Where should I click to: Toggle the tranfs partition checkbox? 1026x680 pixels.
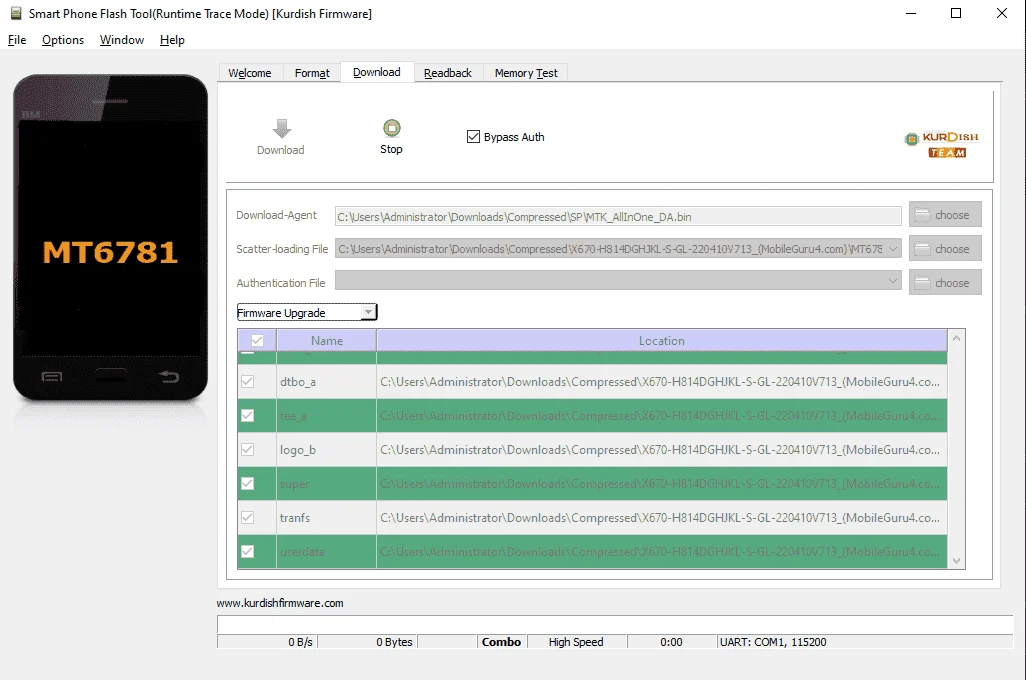(x=247, y=518)
